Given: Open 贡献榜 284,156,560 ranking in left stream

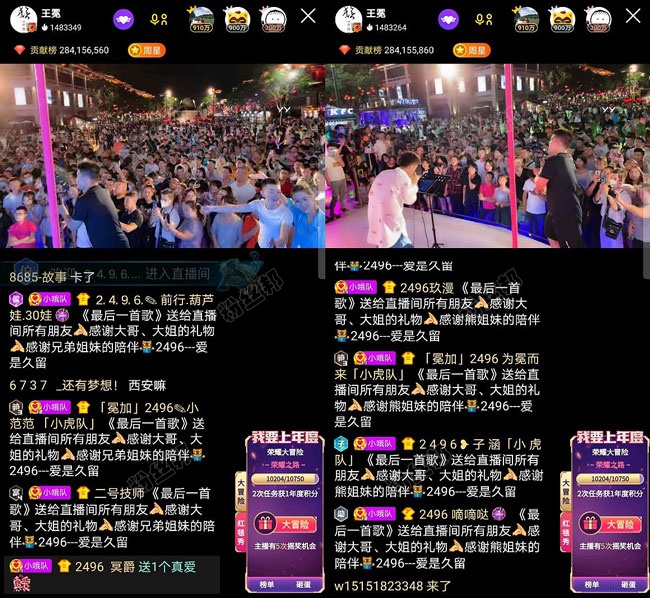Looking at the screenshot, I should 60,49.
